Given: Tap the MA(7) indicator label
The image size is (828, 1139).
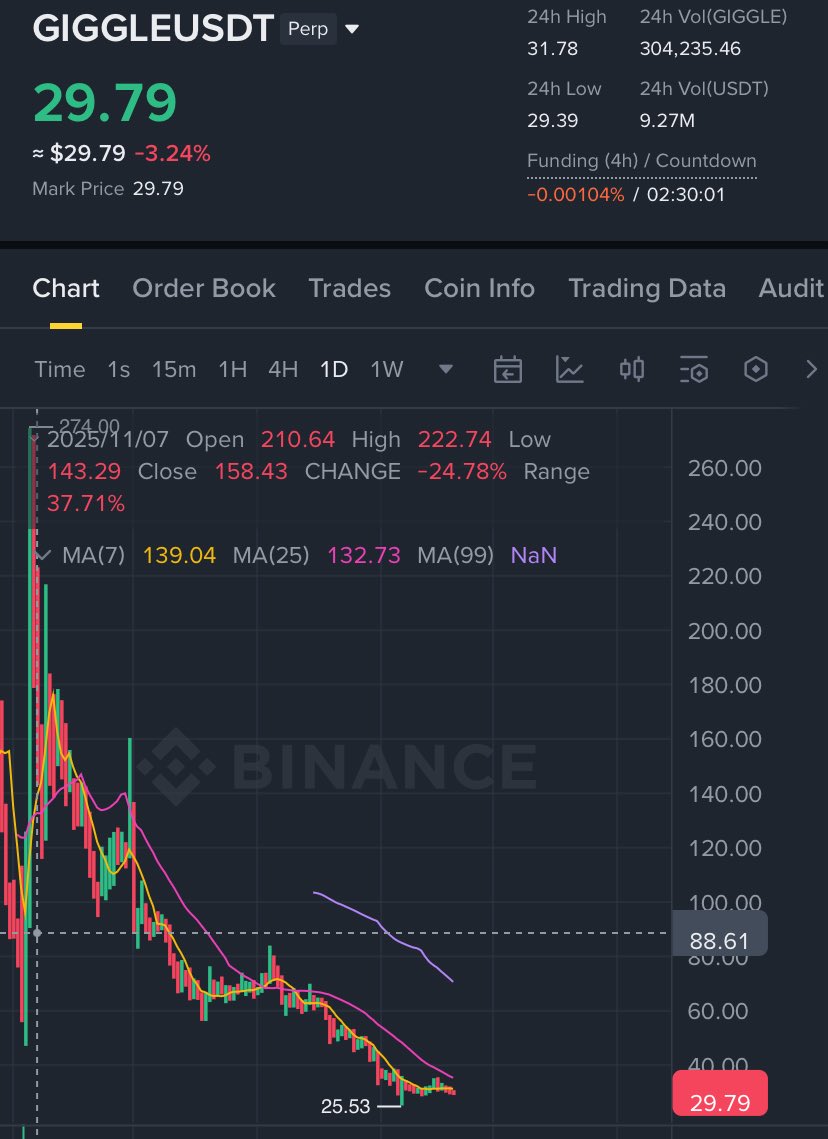Looking at the screenshot, I should 94,556.
